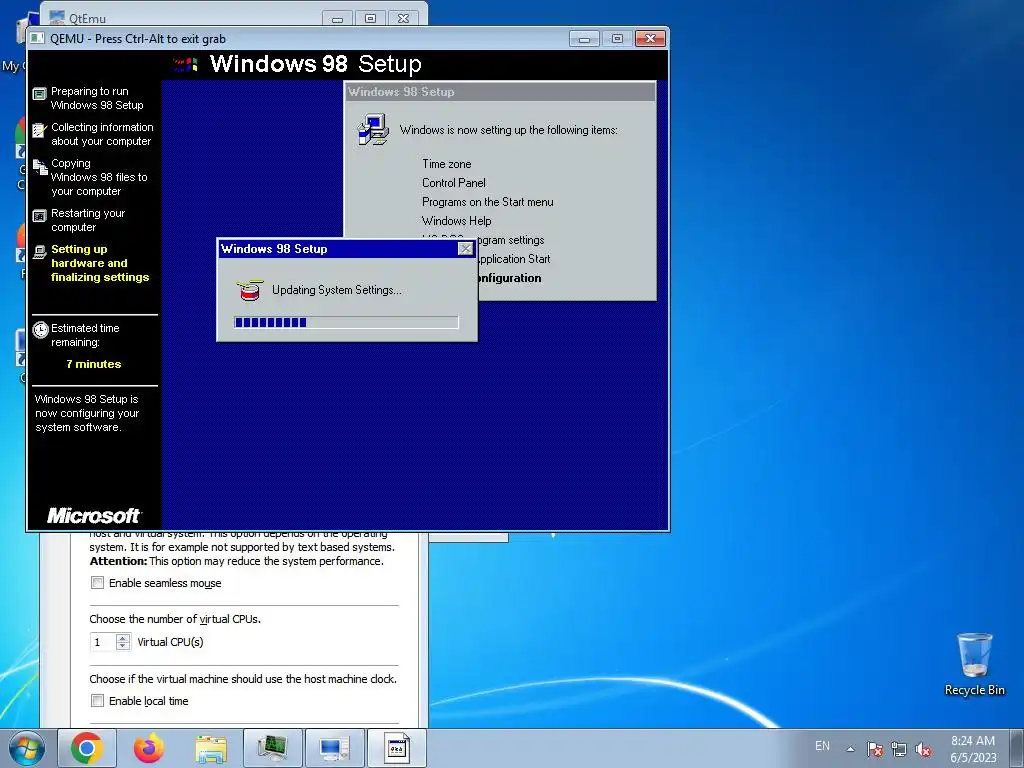Click the Restarting your computer step icon
1024x768 pixels.
[x=40, y=216]
